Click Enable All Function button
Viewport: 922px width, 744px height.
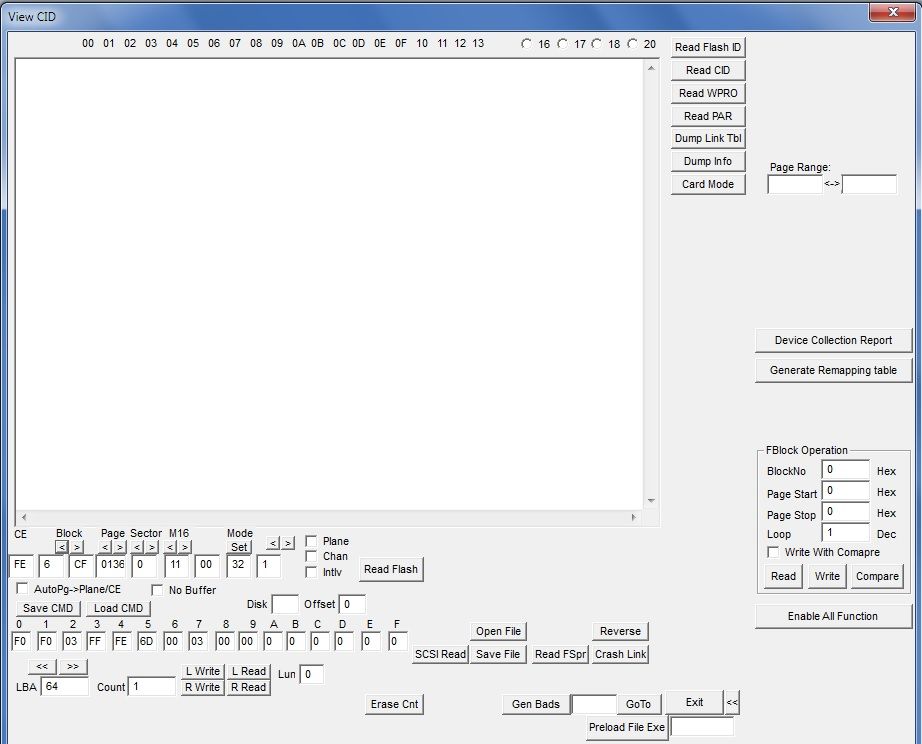(x=833, y=616)
